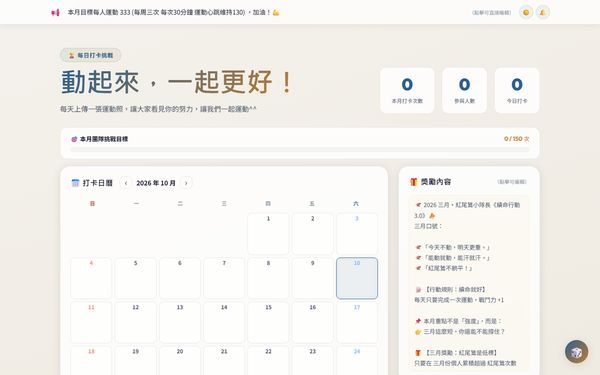600x375 pixels.
Task: Select October 2 on the calendar
Action: pos(313,234)
